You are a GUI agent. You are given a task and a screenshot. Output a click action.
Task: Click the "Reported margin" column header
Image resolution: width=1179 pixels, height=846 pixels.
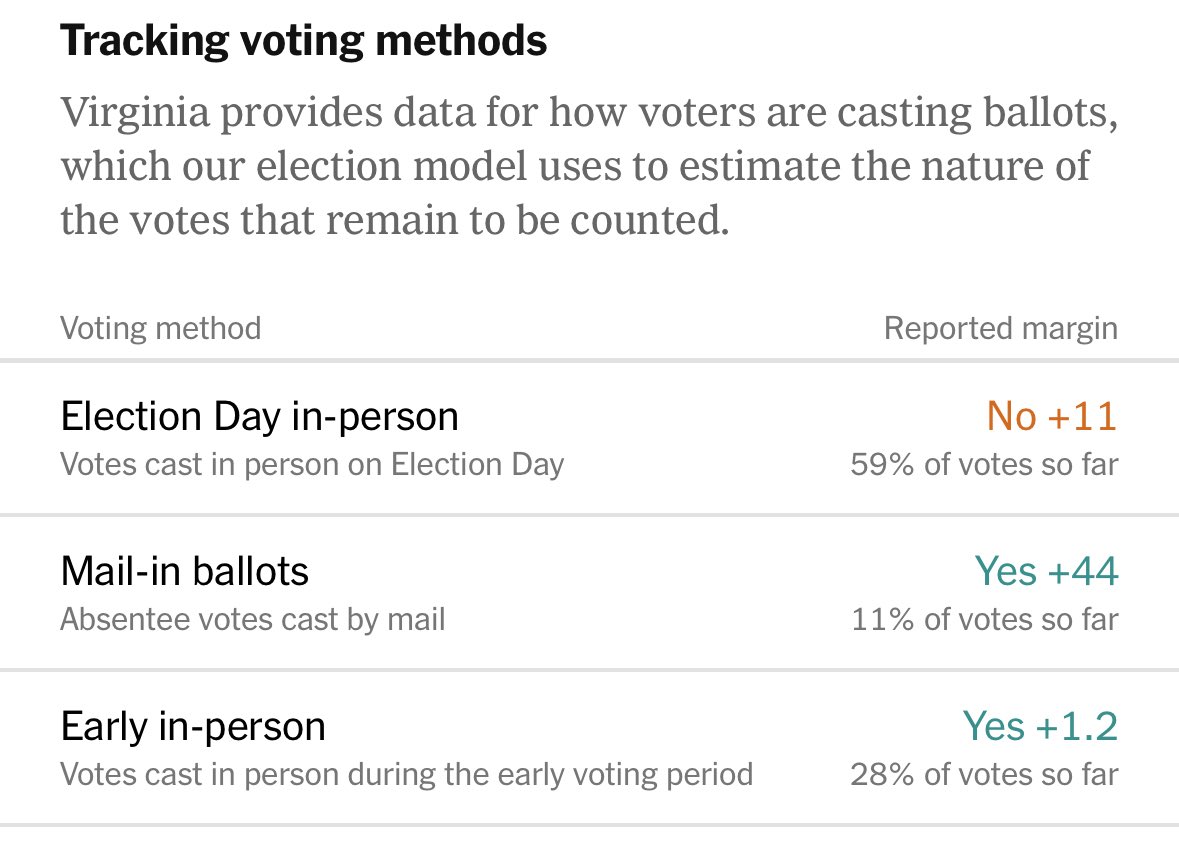click(x=1000, y=328)
